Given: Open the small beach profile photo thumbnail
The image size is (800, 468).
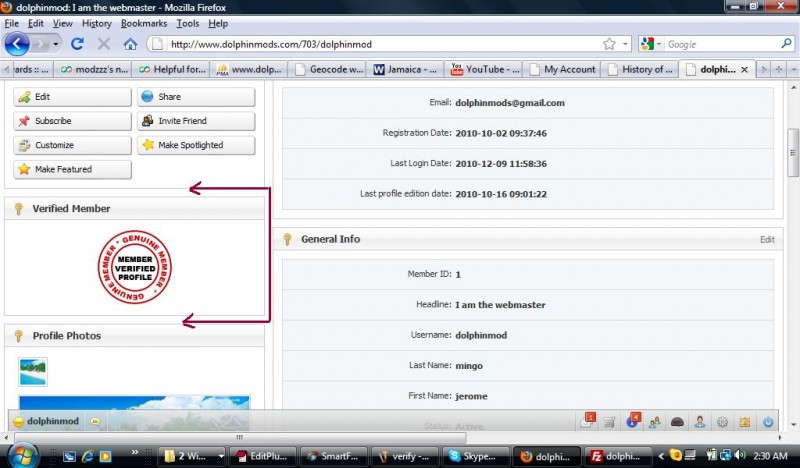Looking at the screenshot, I should coord(33,372).
